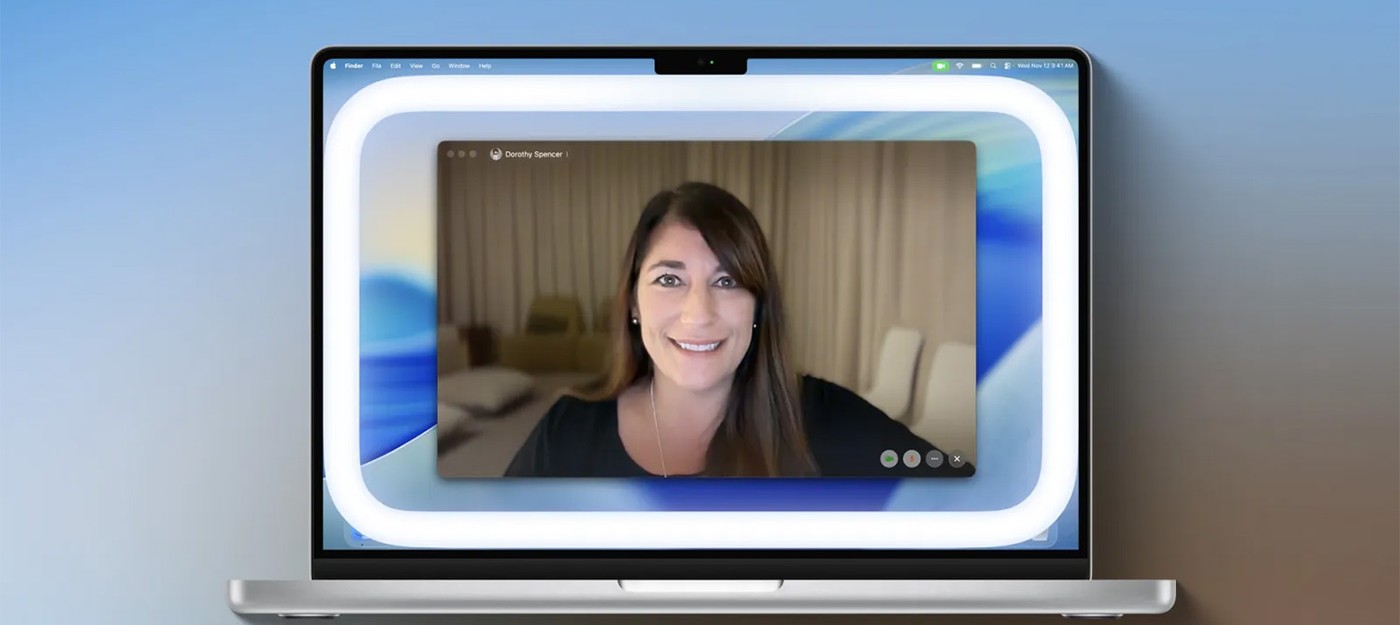Open the Finder menu
This screenshot has width=1400, height=625.
pyautogui.click(x=354, y=66)
